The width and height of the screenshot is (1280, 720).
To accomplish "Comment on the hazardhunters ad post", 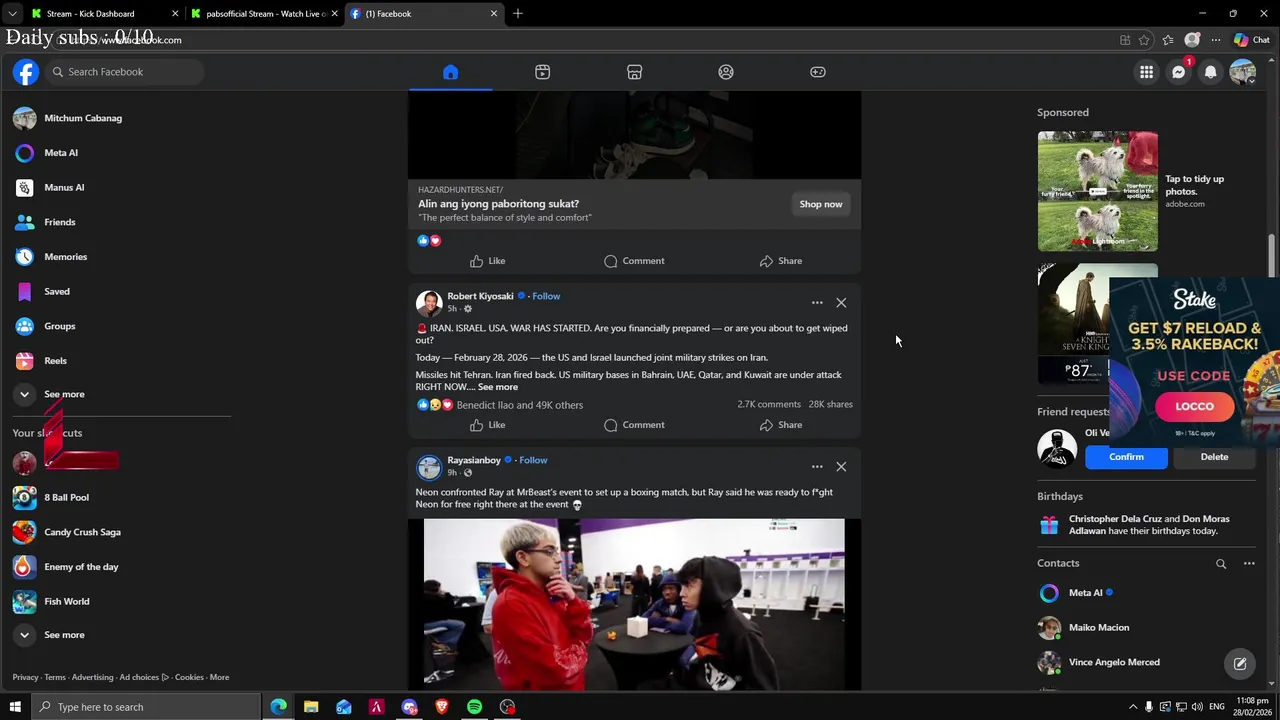I will tap(634, 261).
